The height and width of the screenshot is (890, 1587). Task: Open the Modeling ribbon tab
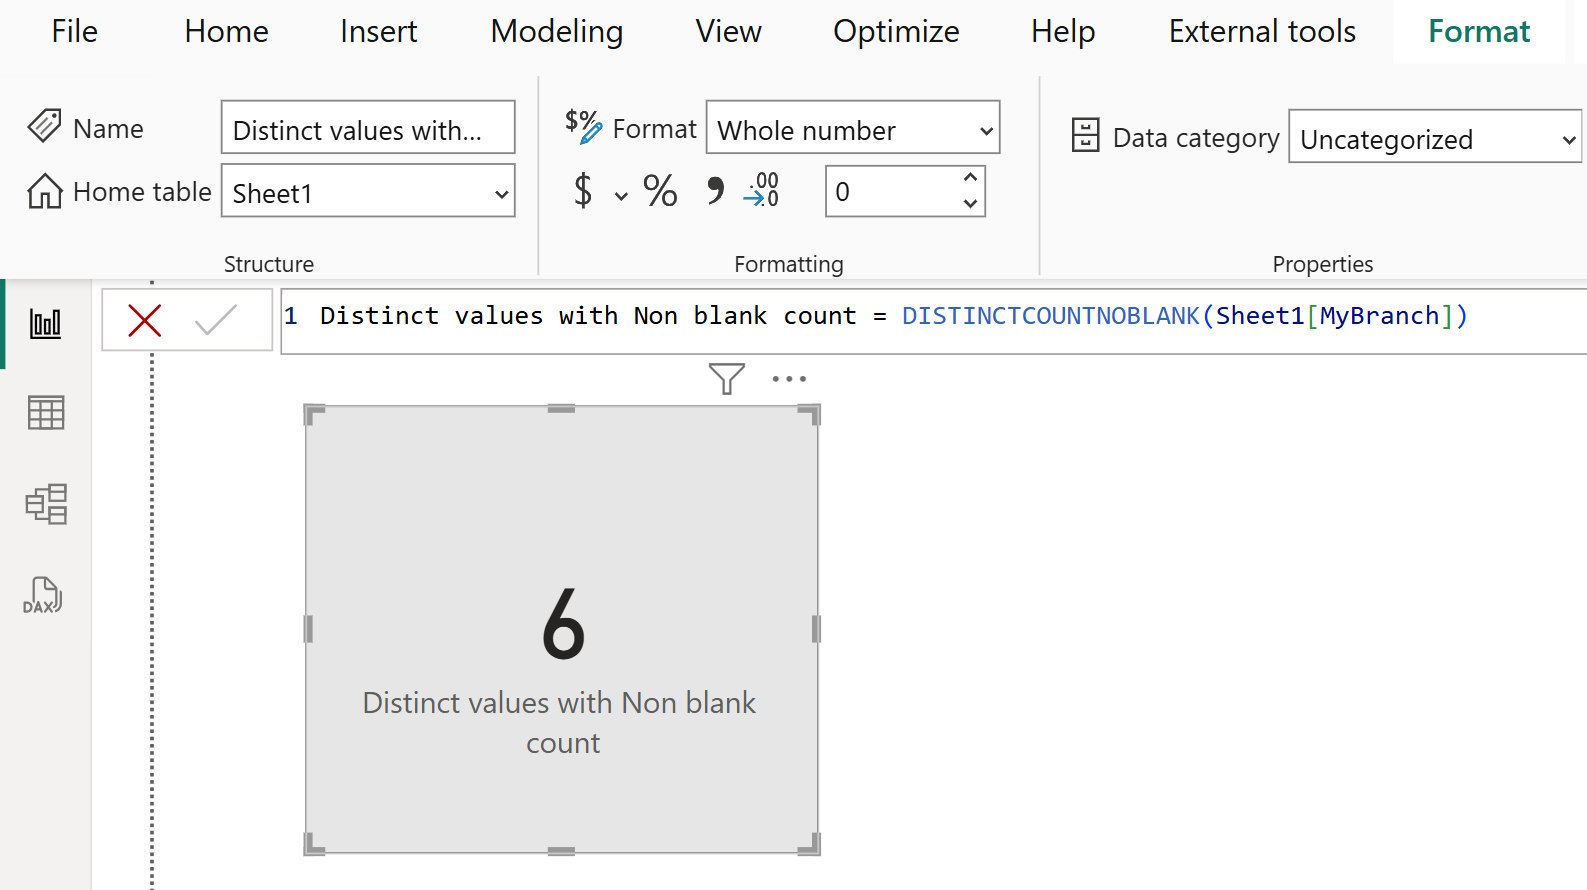[x=556, y=32]
